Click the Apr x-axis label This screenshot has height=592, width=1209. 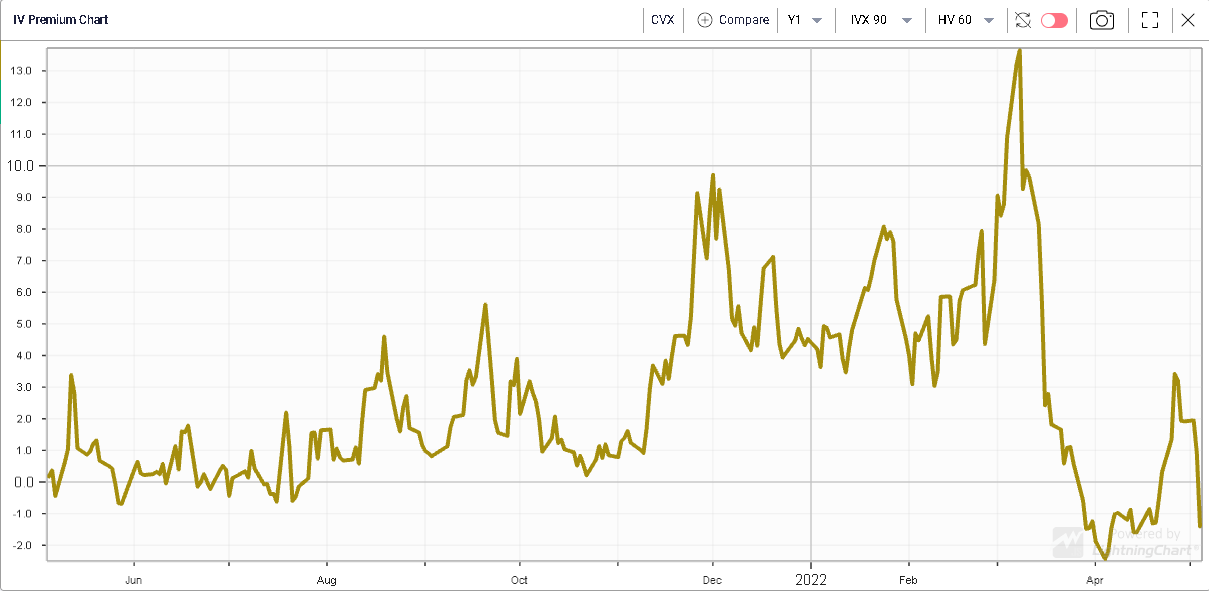pyautogui.click(x=1095, y=579)
